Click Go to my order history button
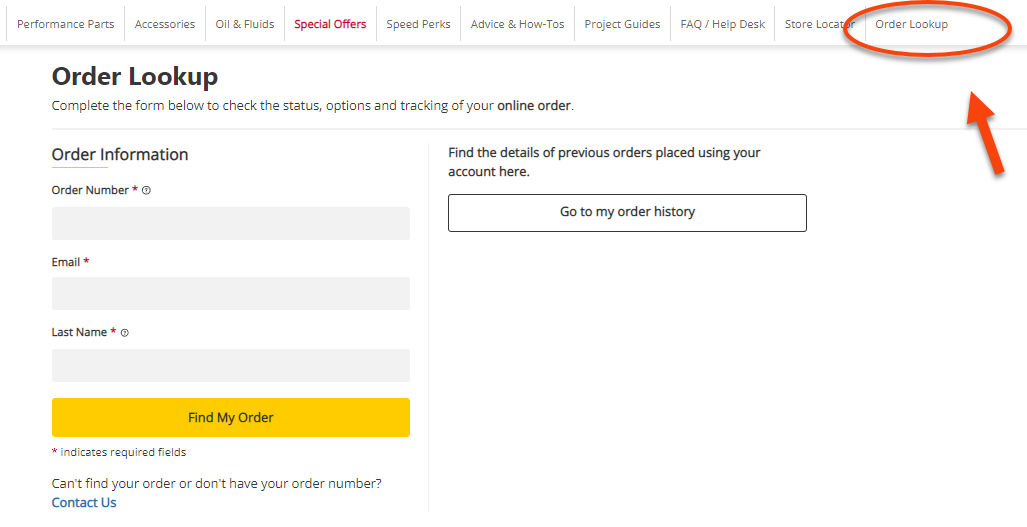Screen dimensions: 1027x527 (x=627, y=212)
